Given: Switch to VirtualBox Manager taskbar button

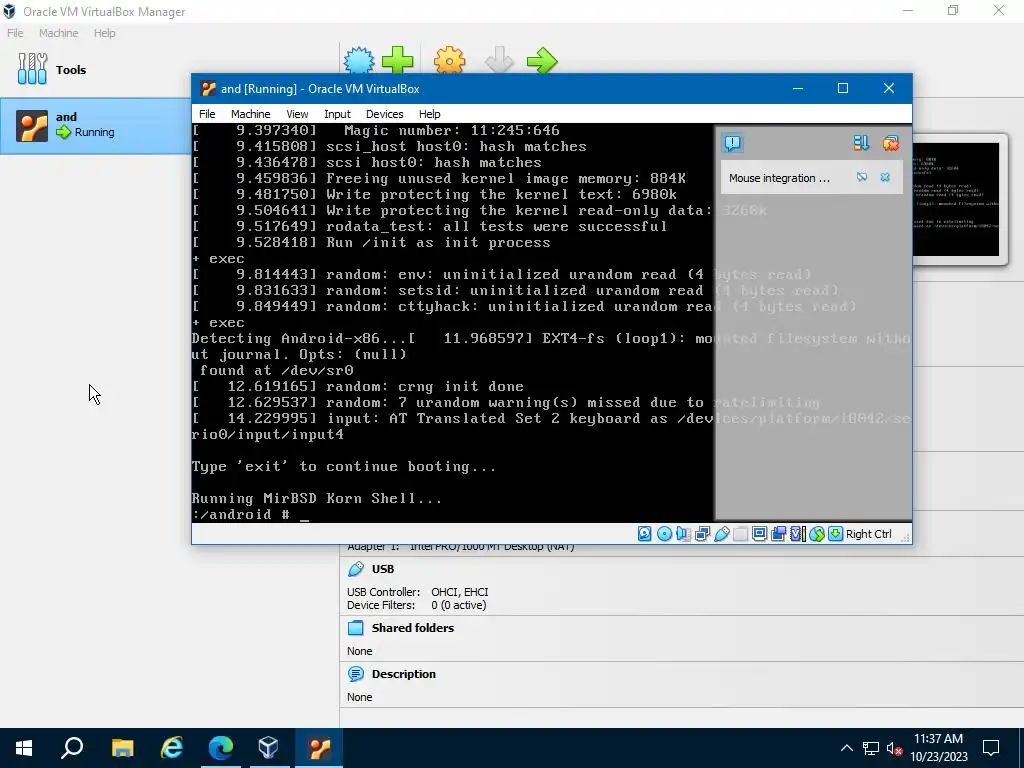Looking at the screenshot, I should tap(269, 748).
